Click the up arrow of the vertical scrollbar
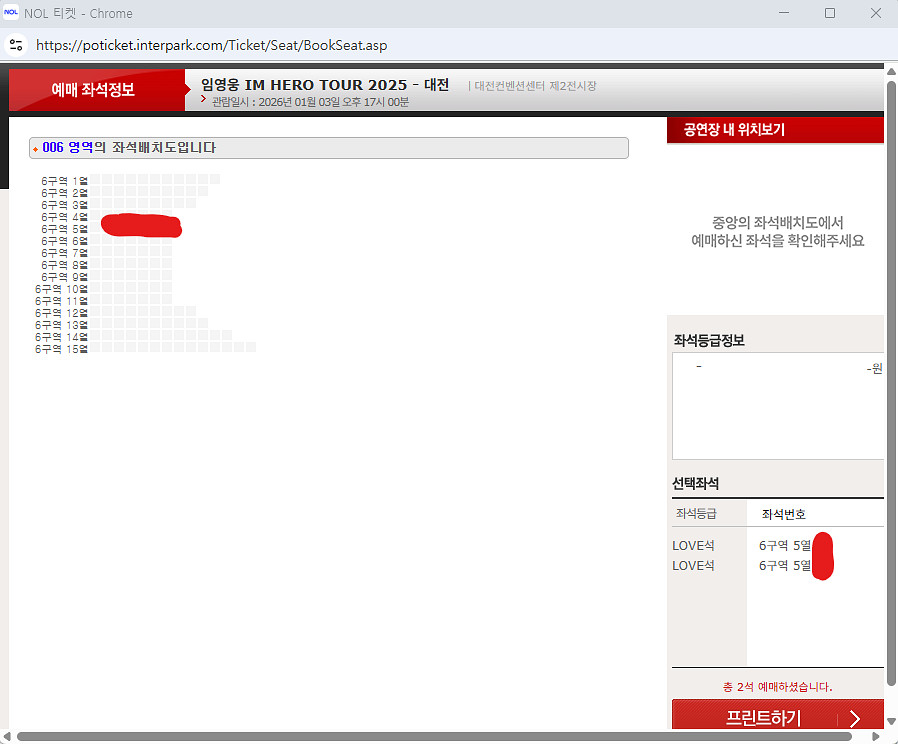Image resolution: width=898 pixels, height=744 pixels. tap(891, 70)
